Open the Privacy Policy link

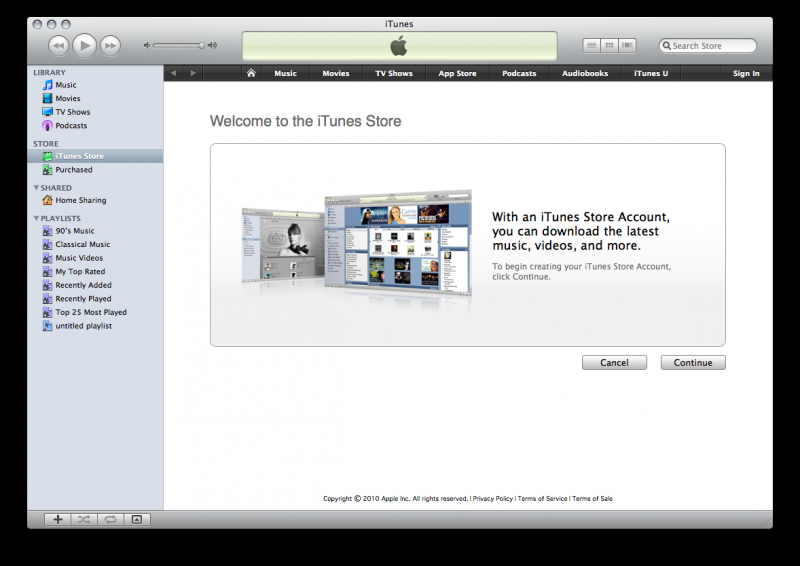click(x=493, y=498)
